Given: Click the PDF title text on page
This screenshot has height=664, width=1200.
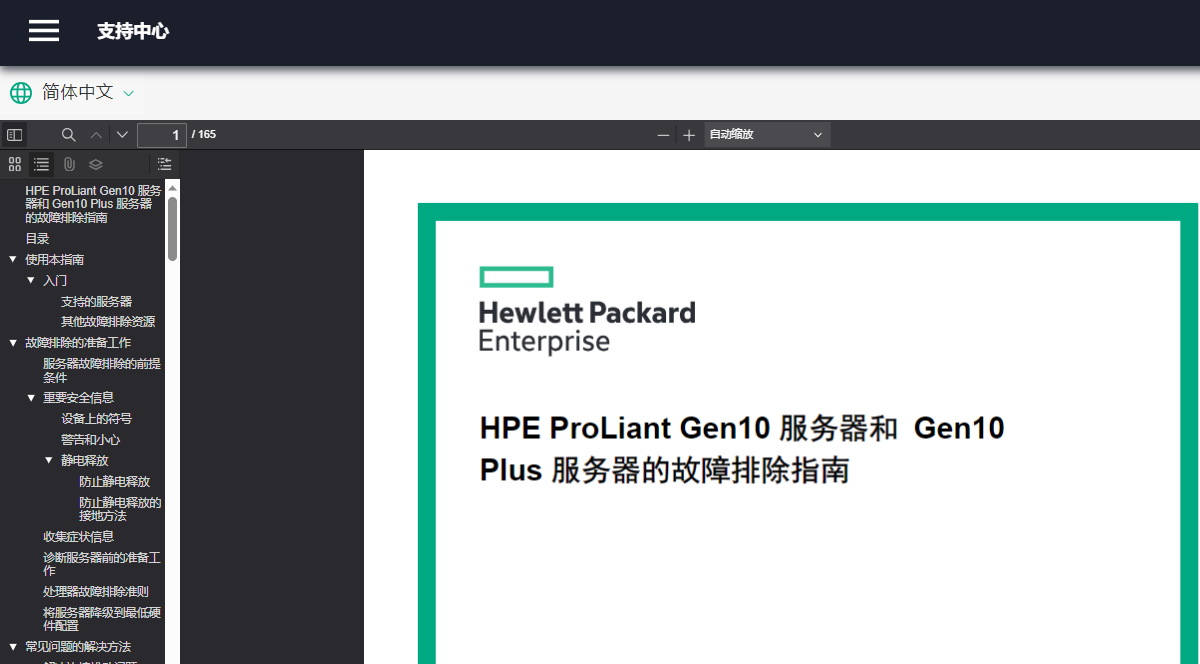Looking at the screenshot, I should pyautogui.click(x=742, y=449).
